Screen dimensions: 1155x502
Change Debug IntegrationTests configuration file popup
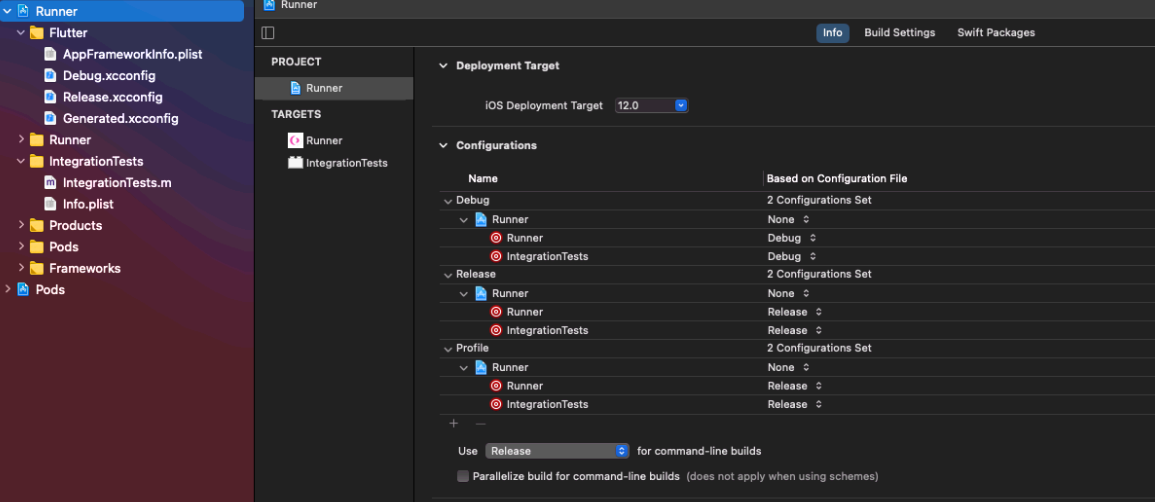[792, 256]
